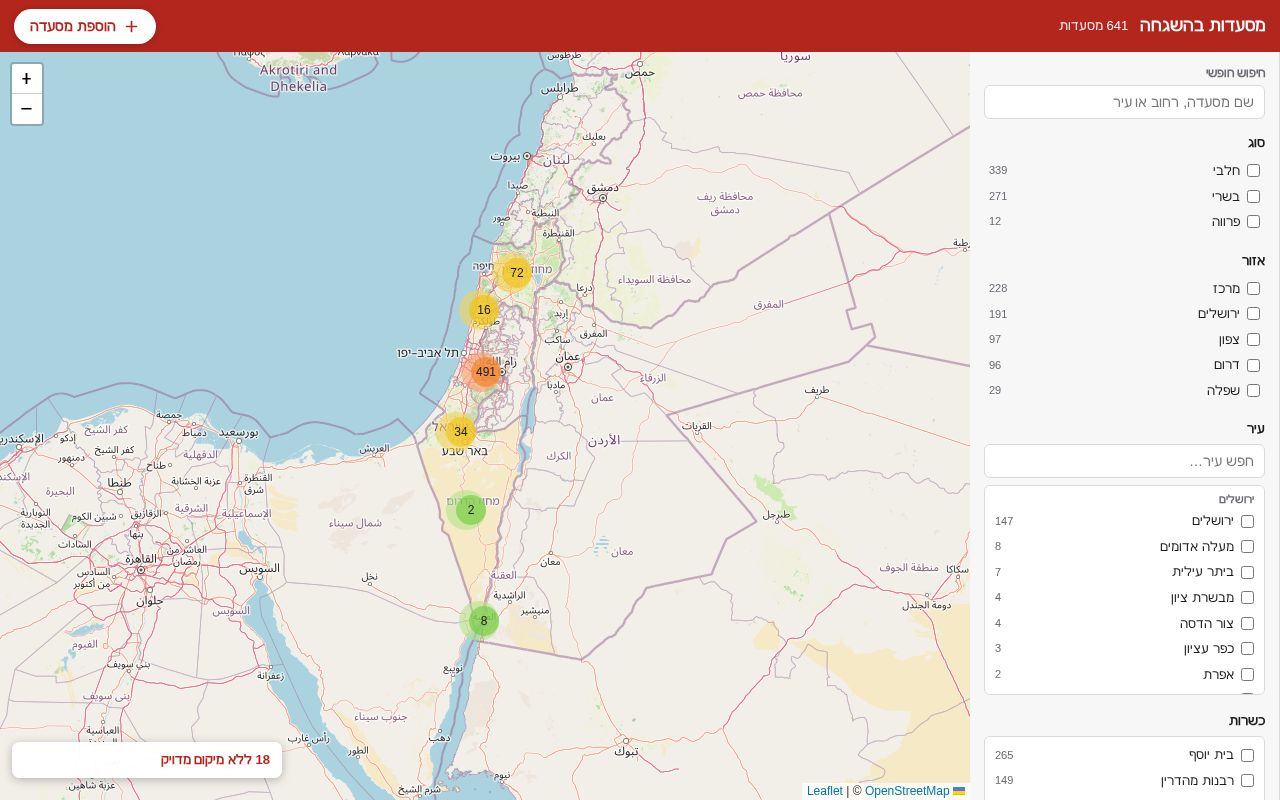Check the מרכז region filter
Viewport: 1280px width, 800px height.
point(1253,288)
